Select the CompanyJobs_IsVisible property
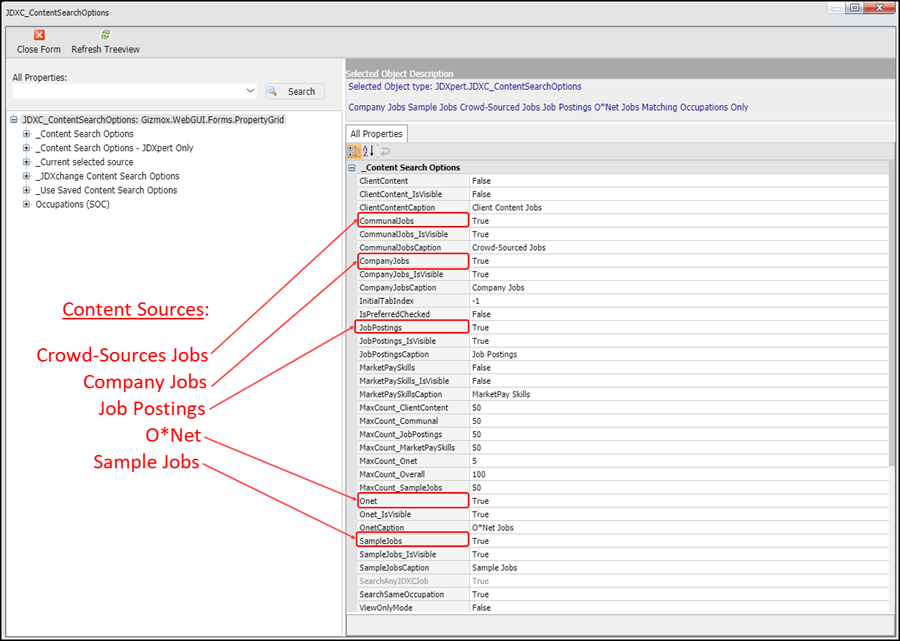The height and width of the screenshot is (641, 900). 401,274
